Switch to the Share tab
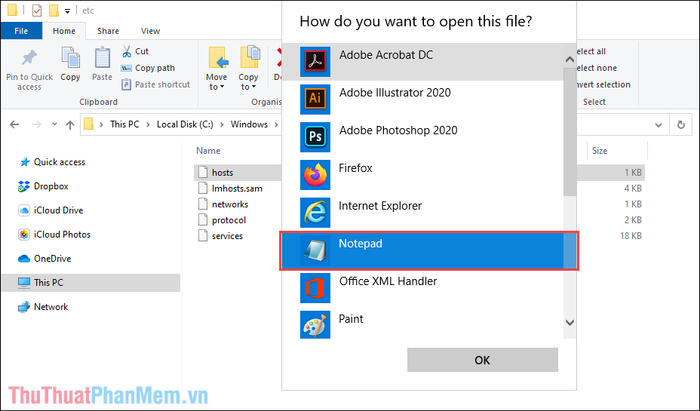Screen dimensions: 700x411 108,31
